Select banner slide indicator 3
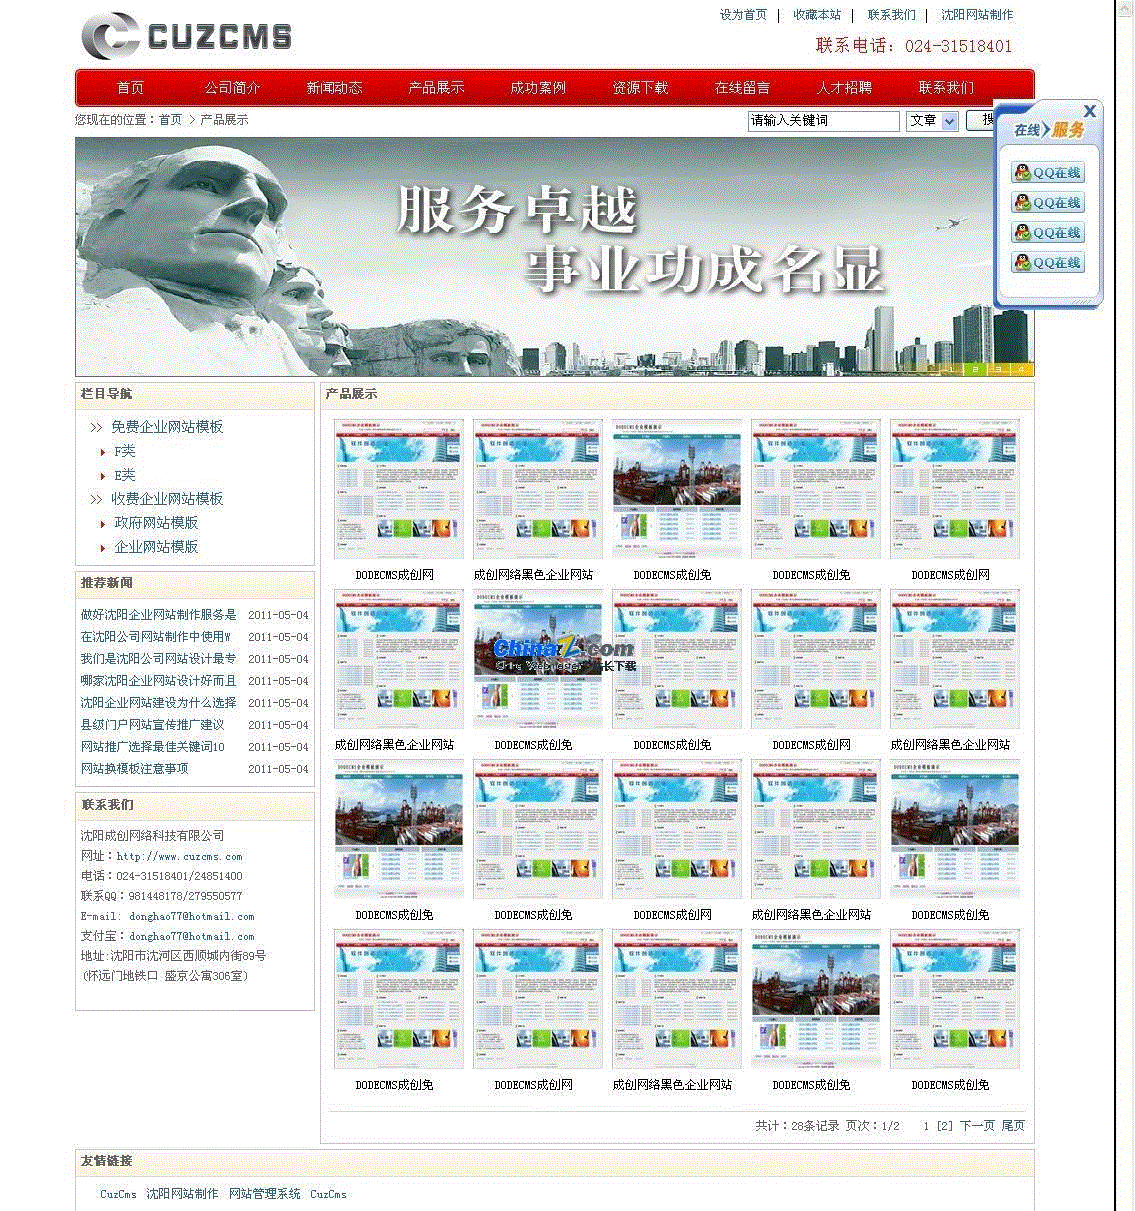 (x=998, y=369)
